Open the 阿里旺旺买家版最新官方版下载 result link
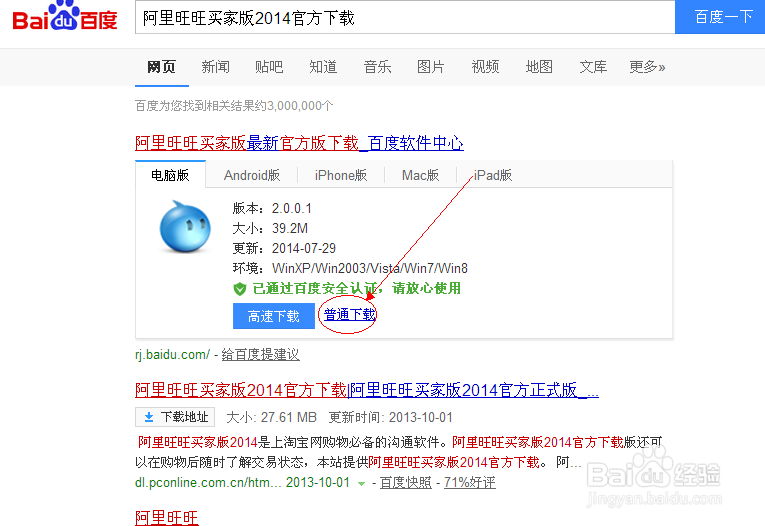This screenshot has height=526, width=765. [x=299, y=143]
